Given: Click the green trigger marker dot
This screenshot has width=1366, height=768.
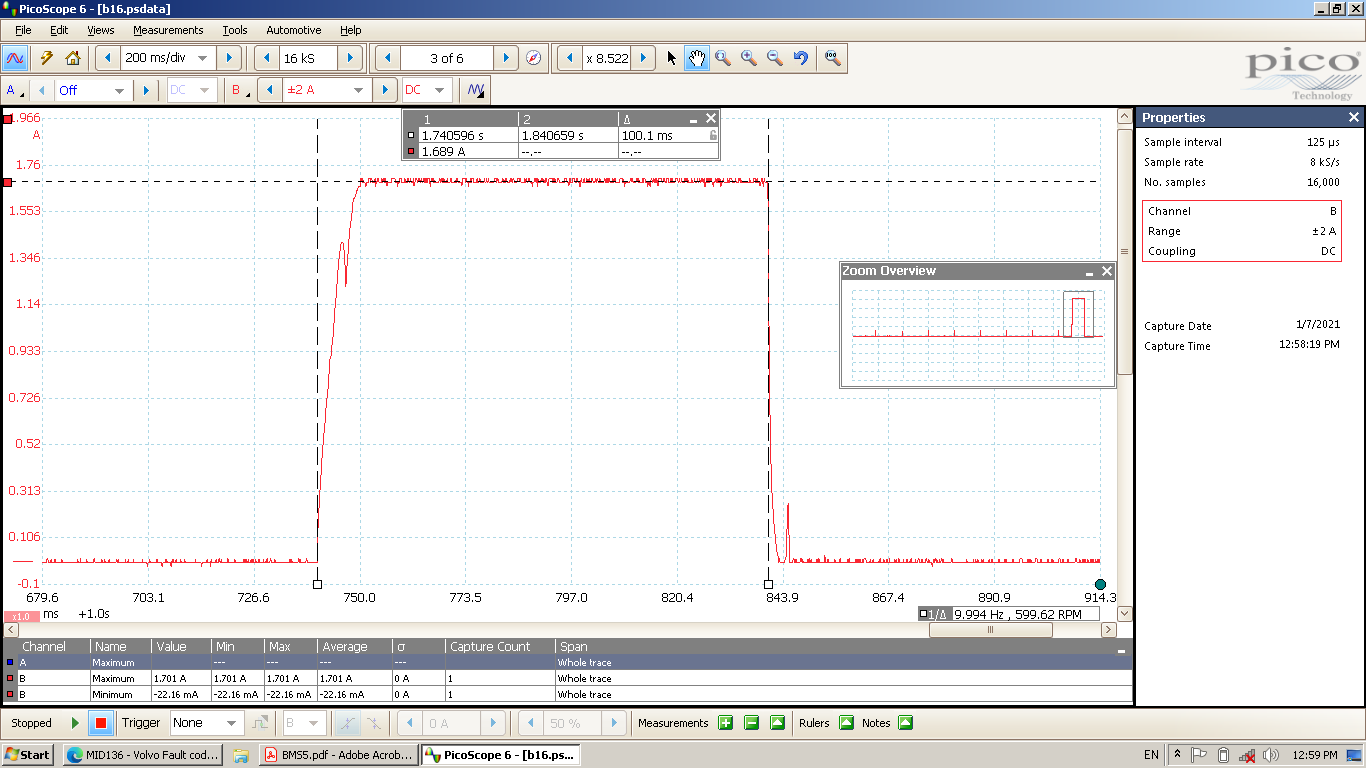Looking at the screenshot, I should (1100, 585).
